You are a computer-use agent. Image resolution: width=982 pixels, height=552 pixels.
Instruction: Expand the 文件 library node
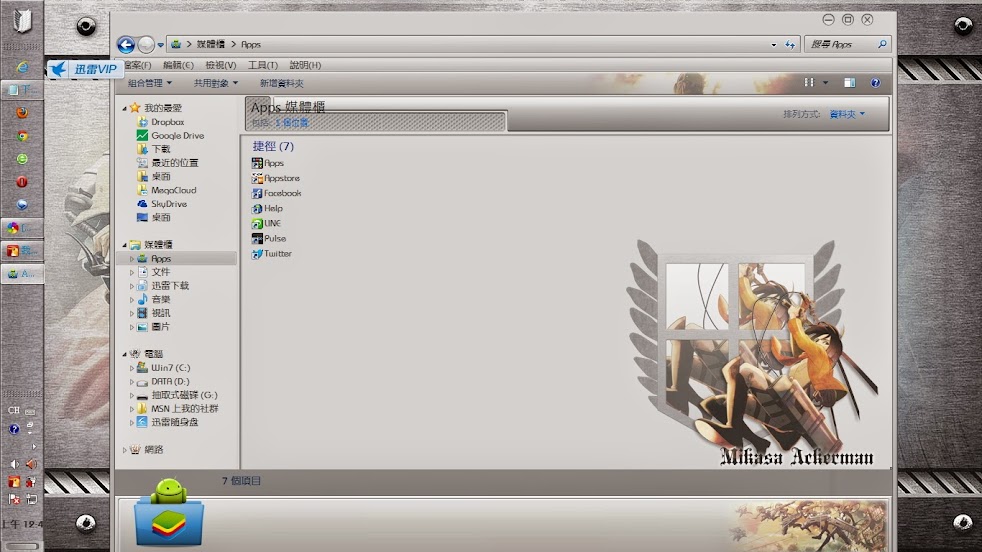132,273
